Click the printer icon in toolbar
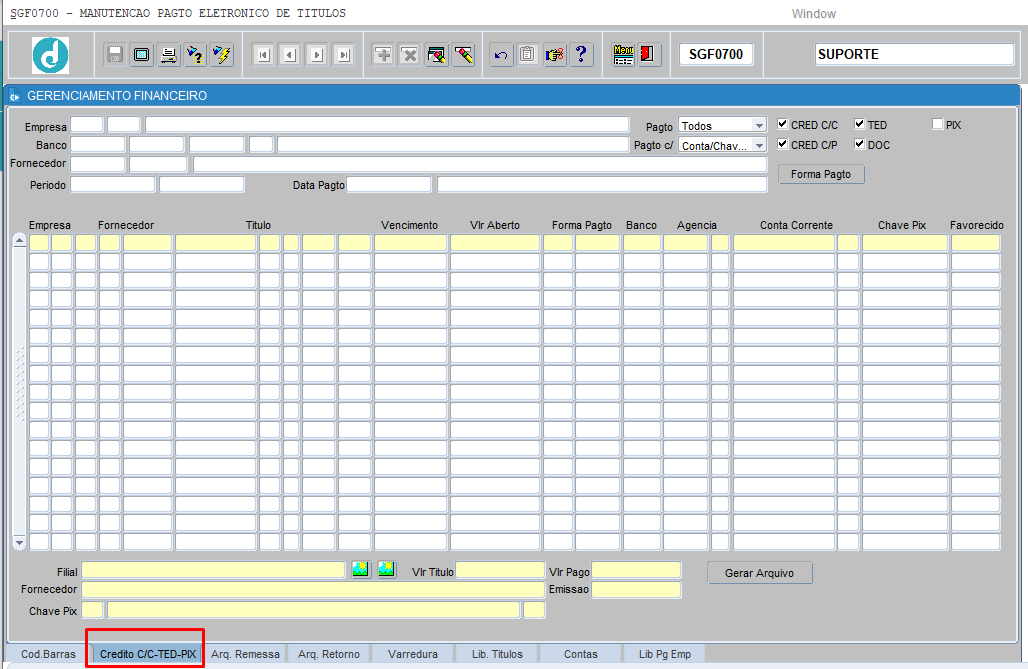Image resolution: width=1028 pixels, height=669 pixels. [x=169, y=55]
